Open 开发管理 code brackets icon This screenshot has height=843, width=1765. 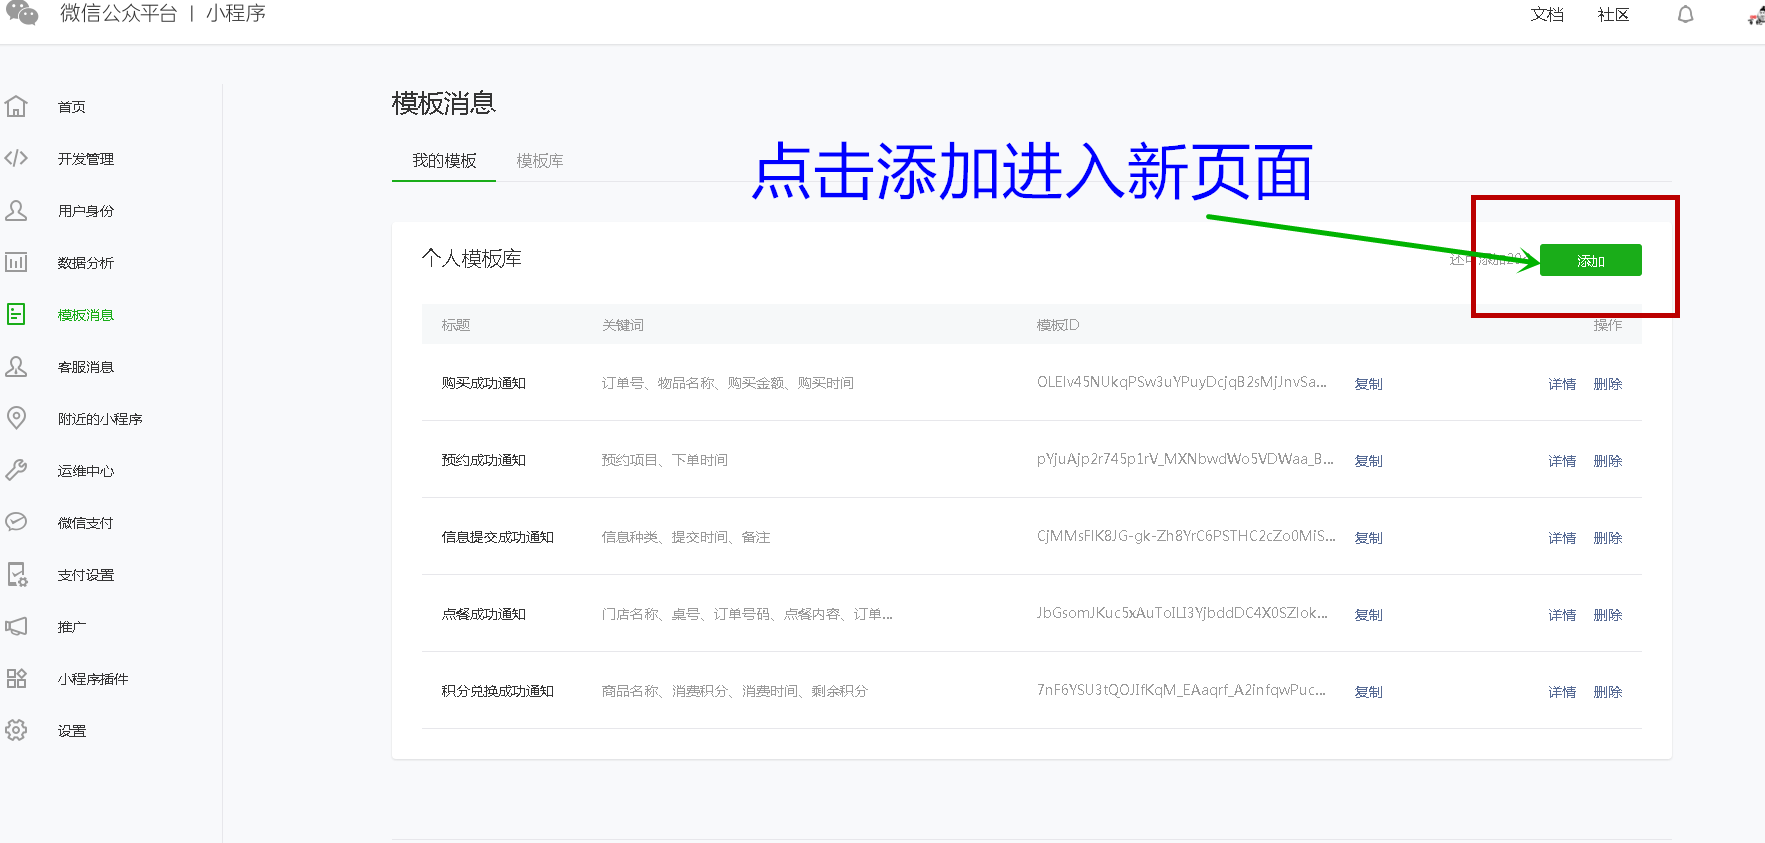(x=16, y=158)
